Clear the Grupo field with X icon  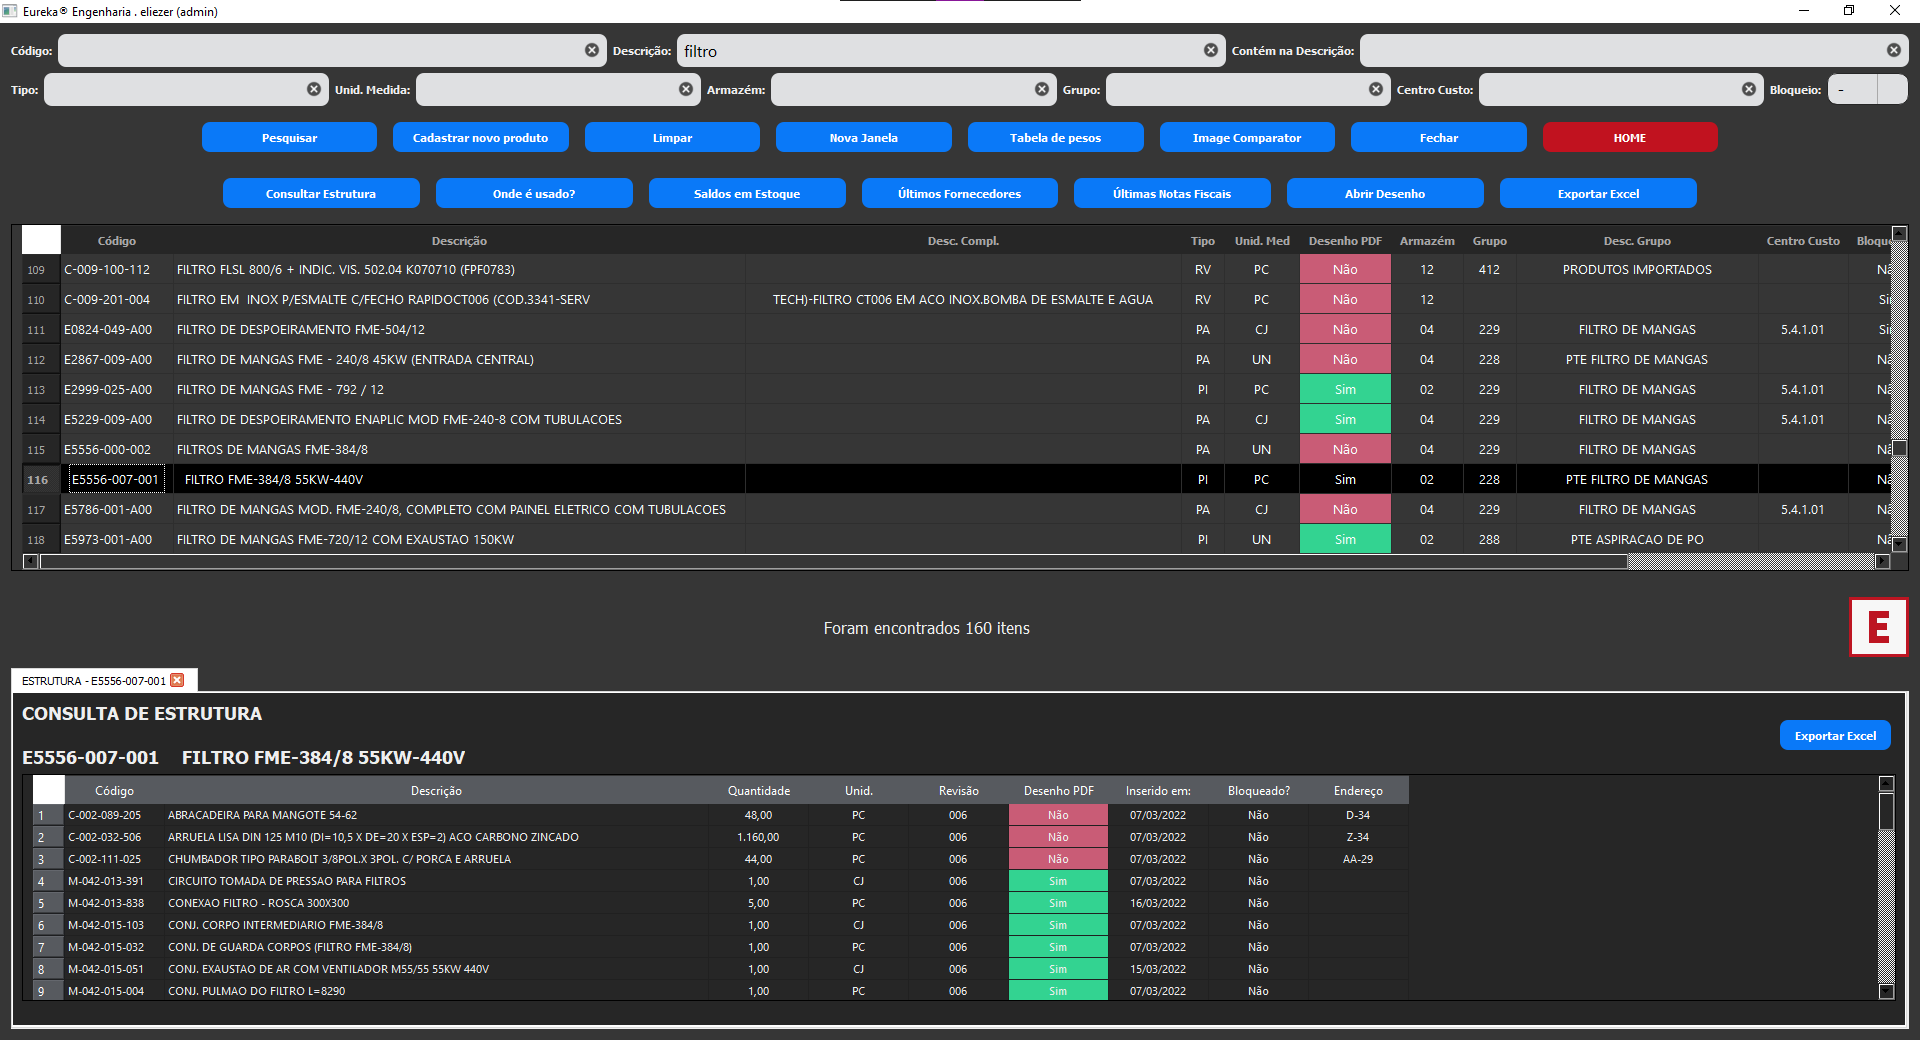pyautogui.click(x=1376, y=89)
